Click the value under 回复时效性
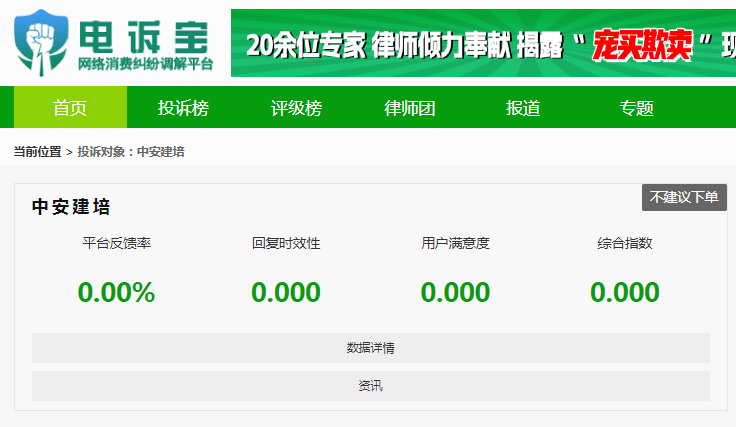This screenshot has width=736, height=427. [x=286, y=292]
